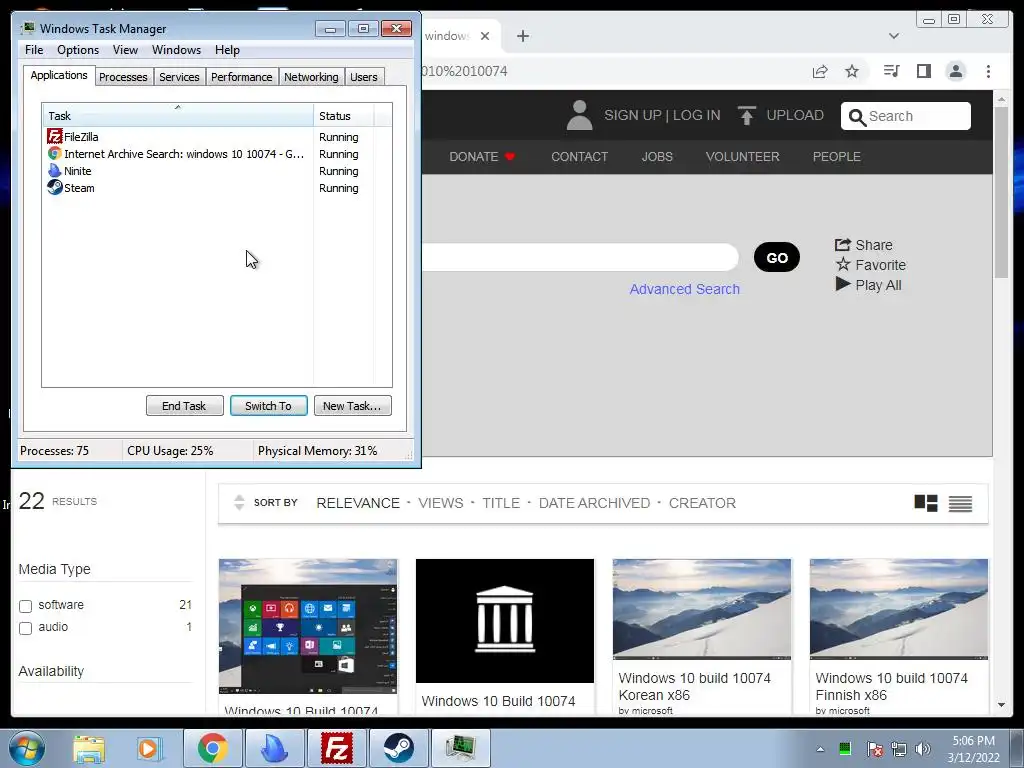Sort tasks by the Task column header

click(178, 116)
